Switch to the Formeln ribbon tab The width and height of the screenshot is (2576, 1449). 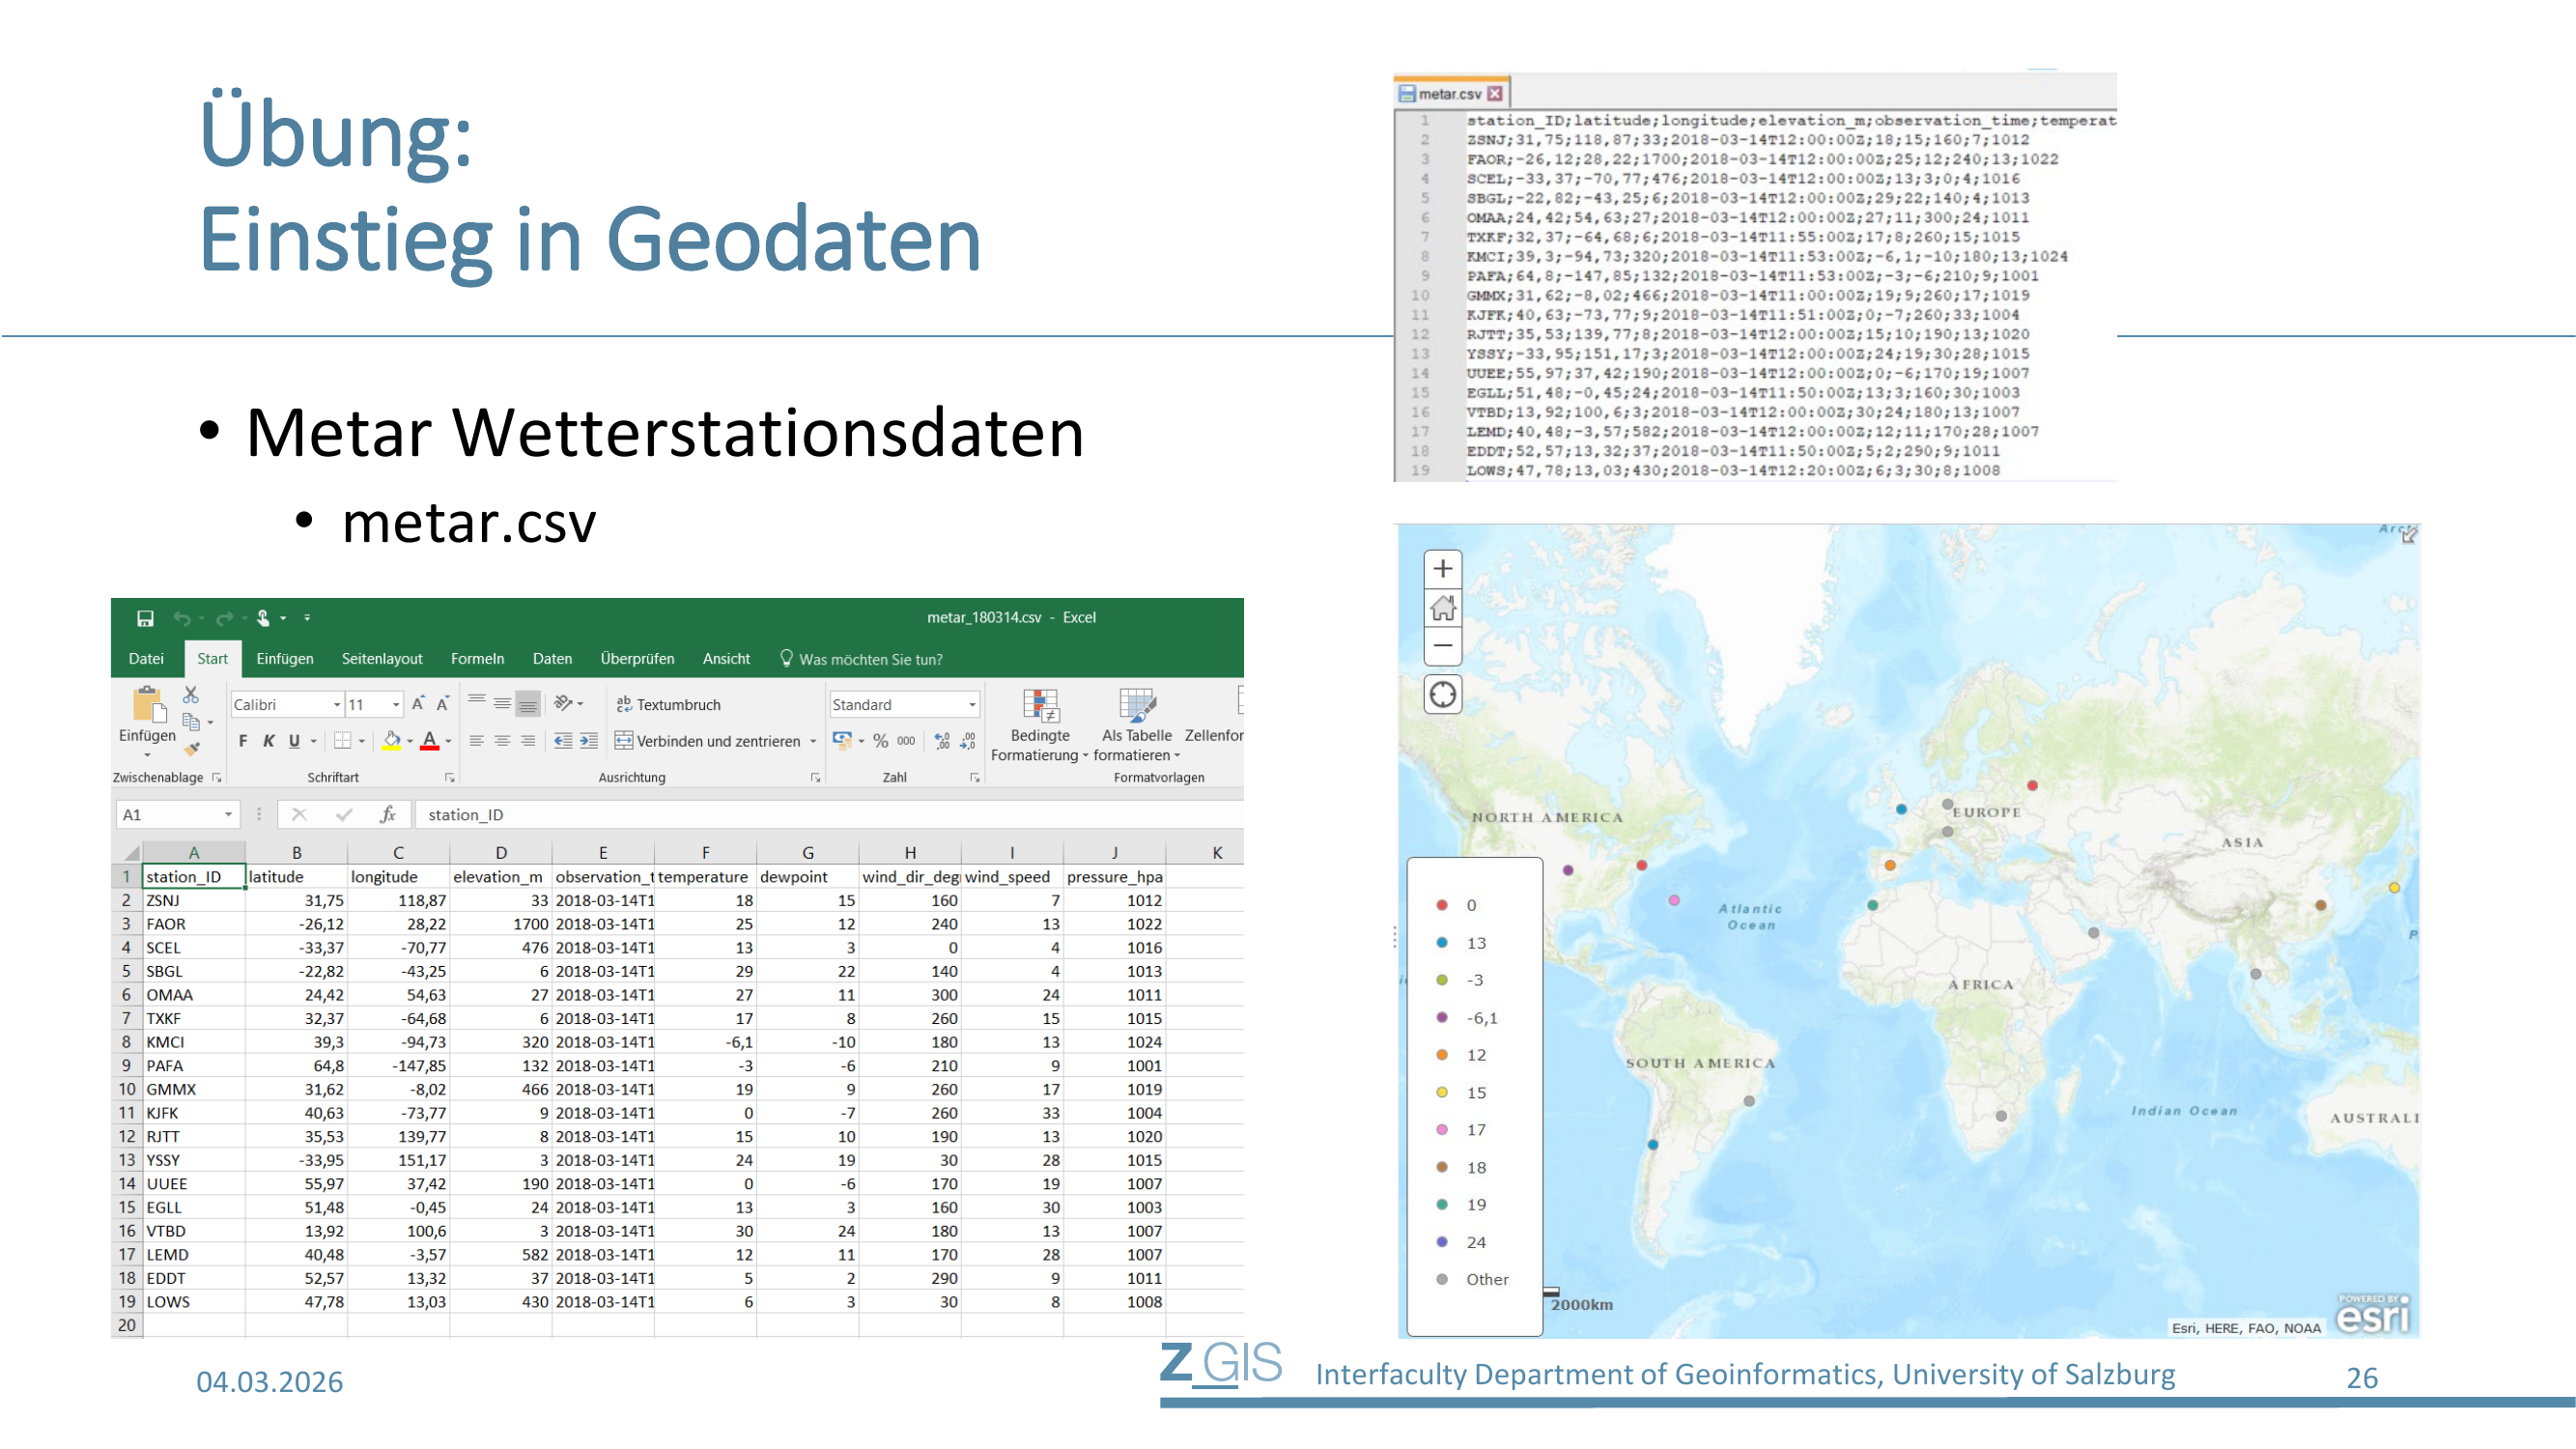point(477,658)
